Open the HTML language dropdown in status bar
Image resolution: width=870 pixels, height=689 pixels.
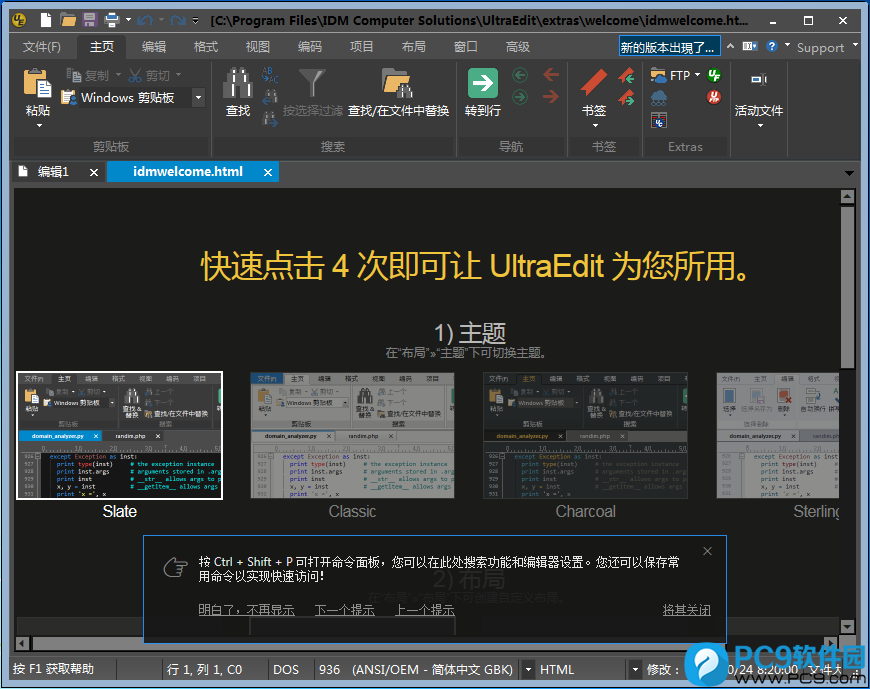tap(635, 670)
